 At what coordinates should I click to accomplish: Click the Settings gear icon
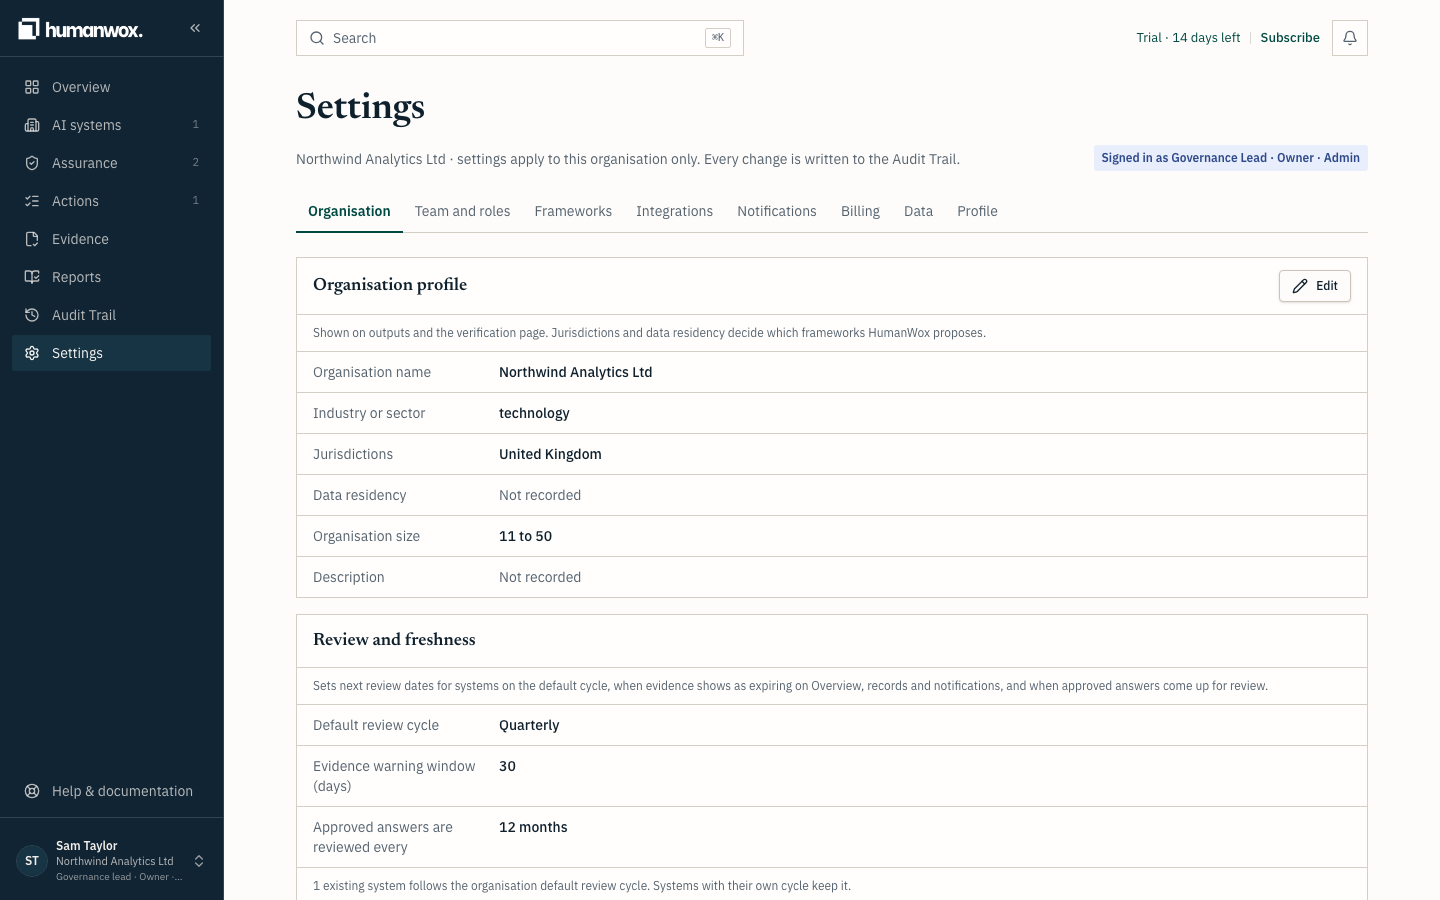pyautogui.click(x=32, y=353)
